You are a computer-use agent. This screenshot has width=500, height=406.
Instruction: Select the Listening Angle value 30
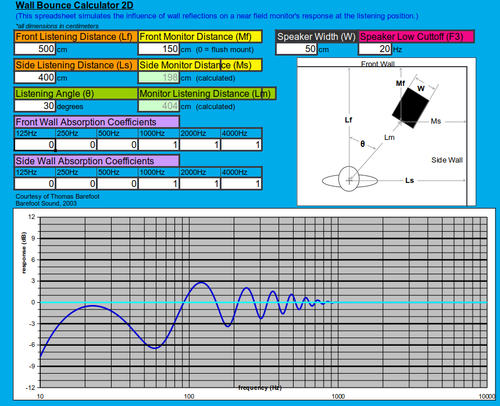35,106
